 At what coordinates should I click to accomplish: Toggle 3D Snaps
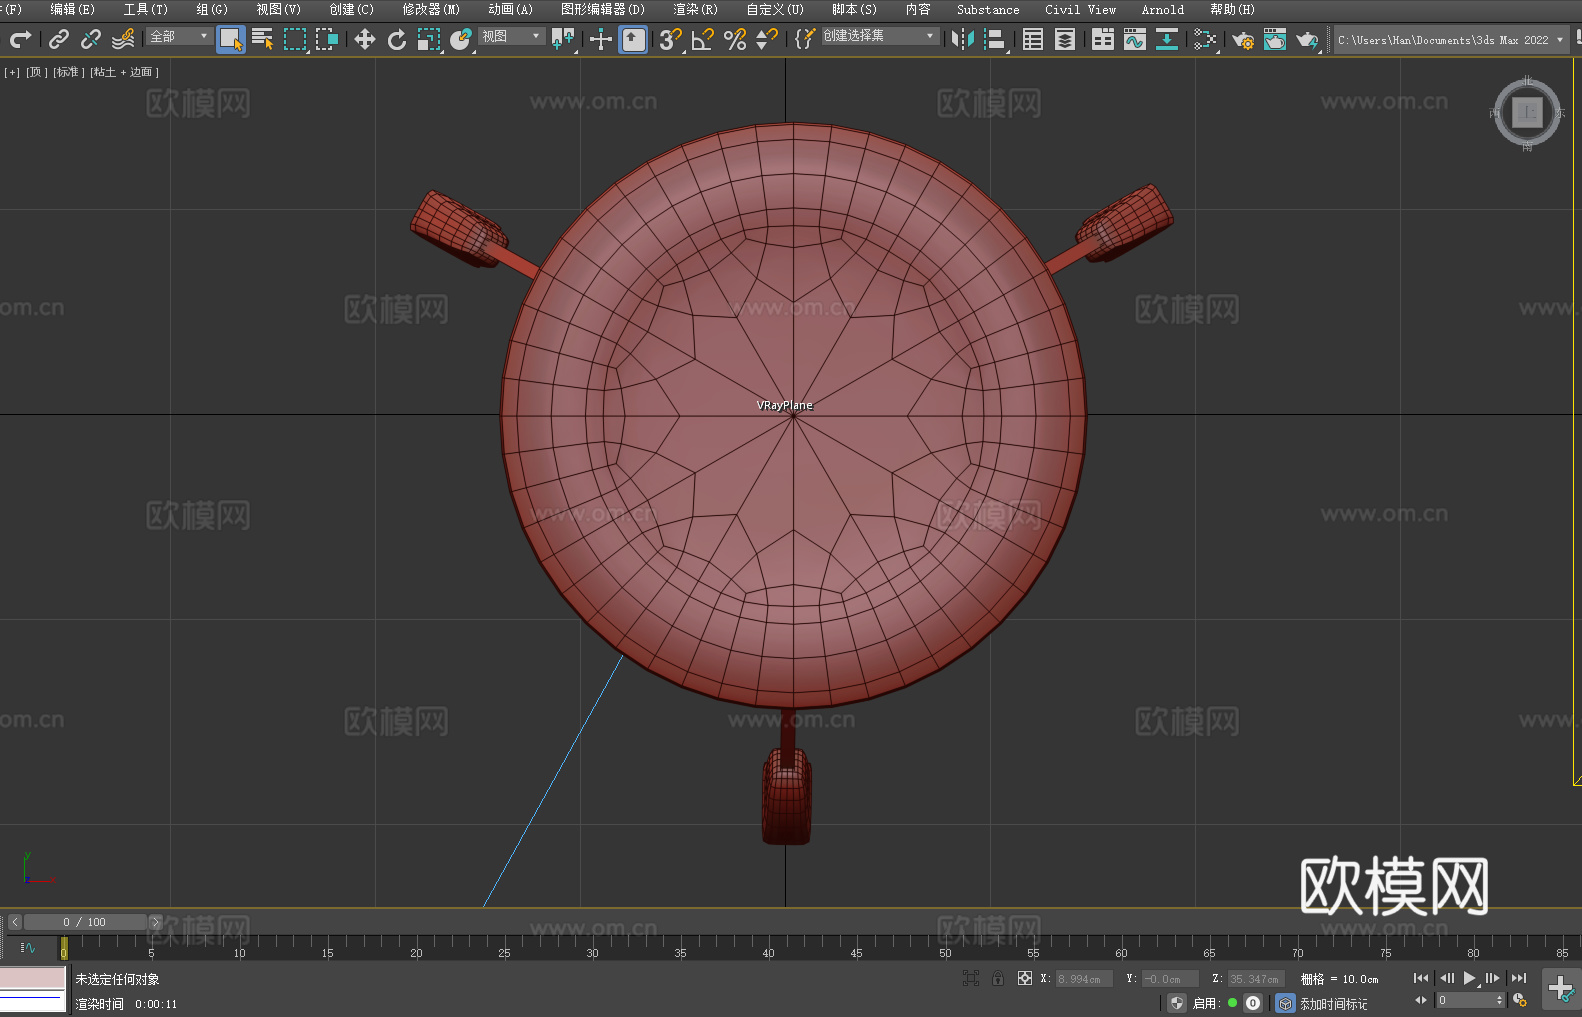[671, 39]
